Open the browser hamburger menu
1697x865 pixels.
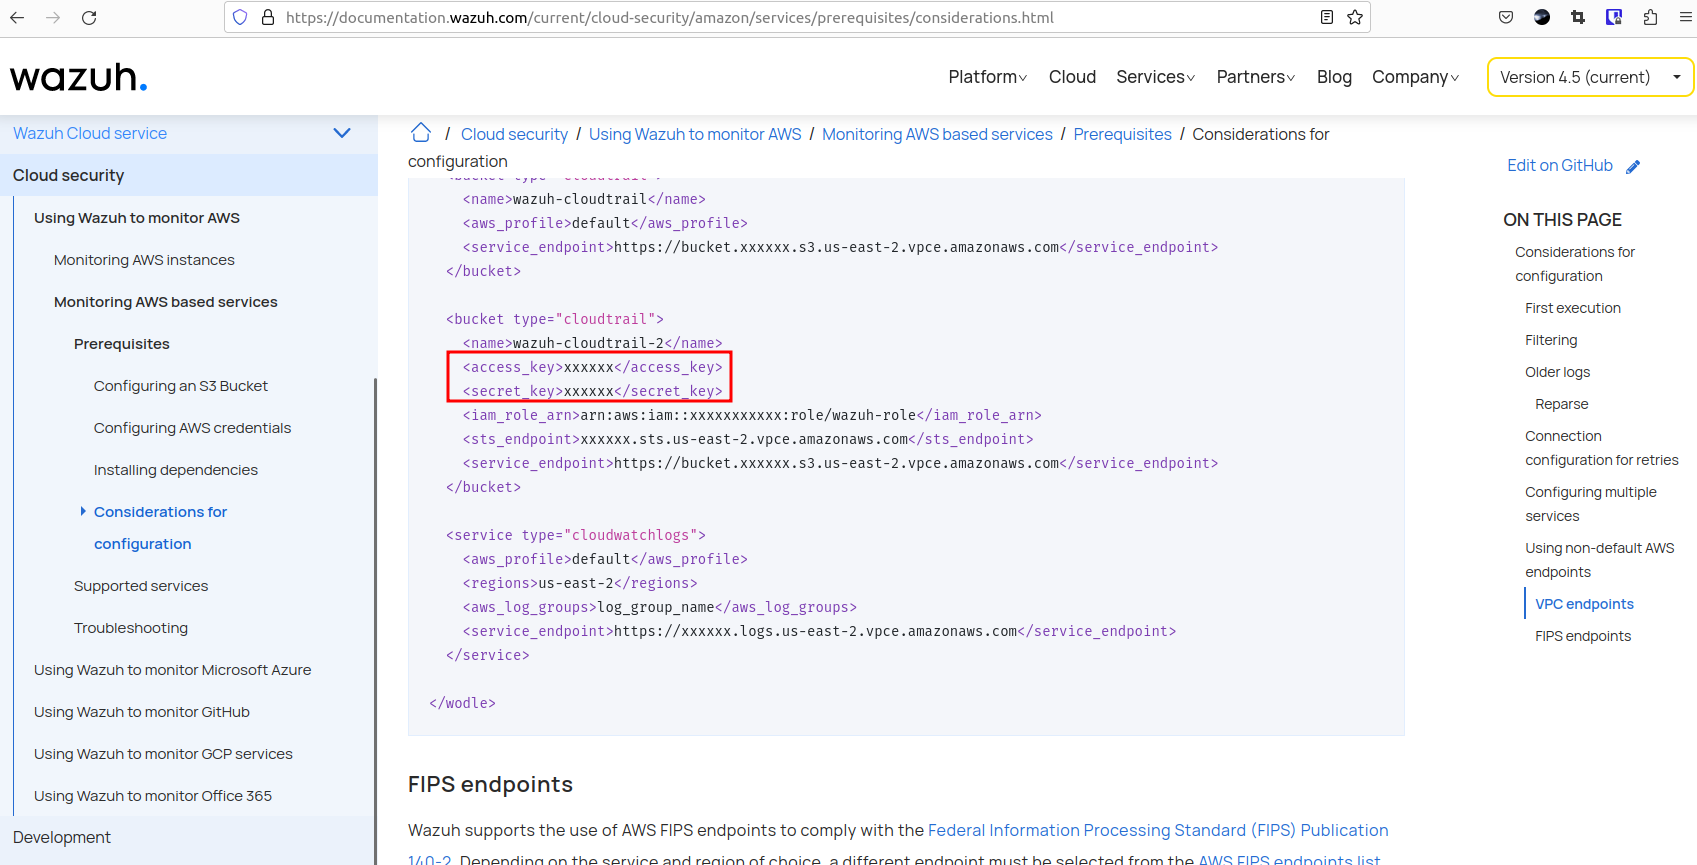1686,17
